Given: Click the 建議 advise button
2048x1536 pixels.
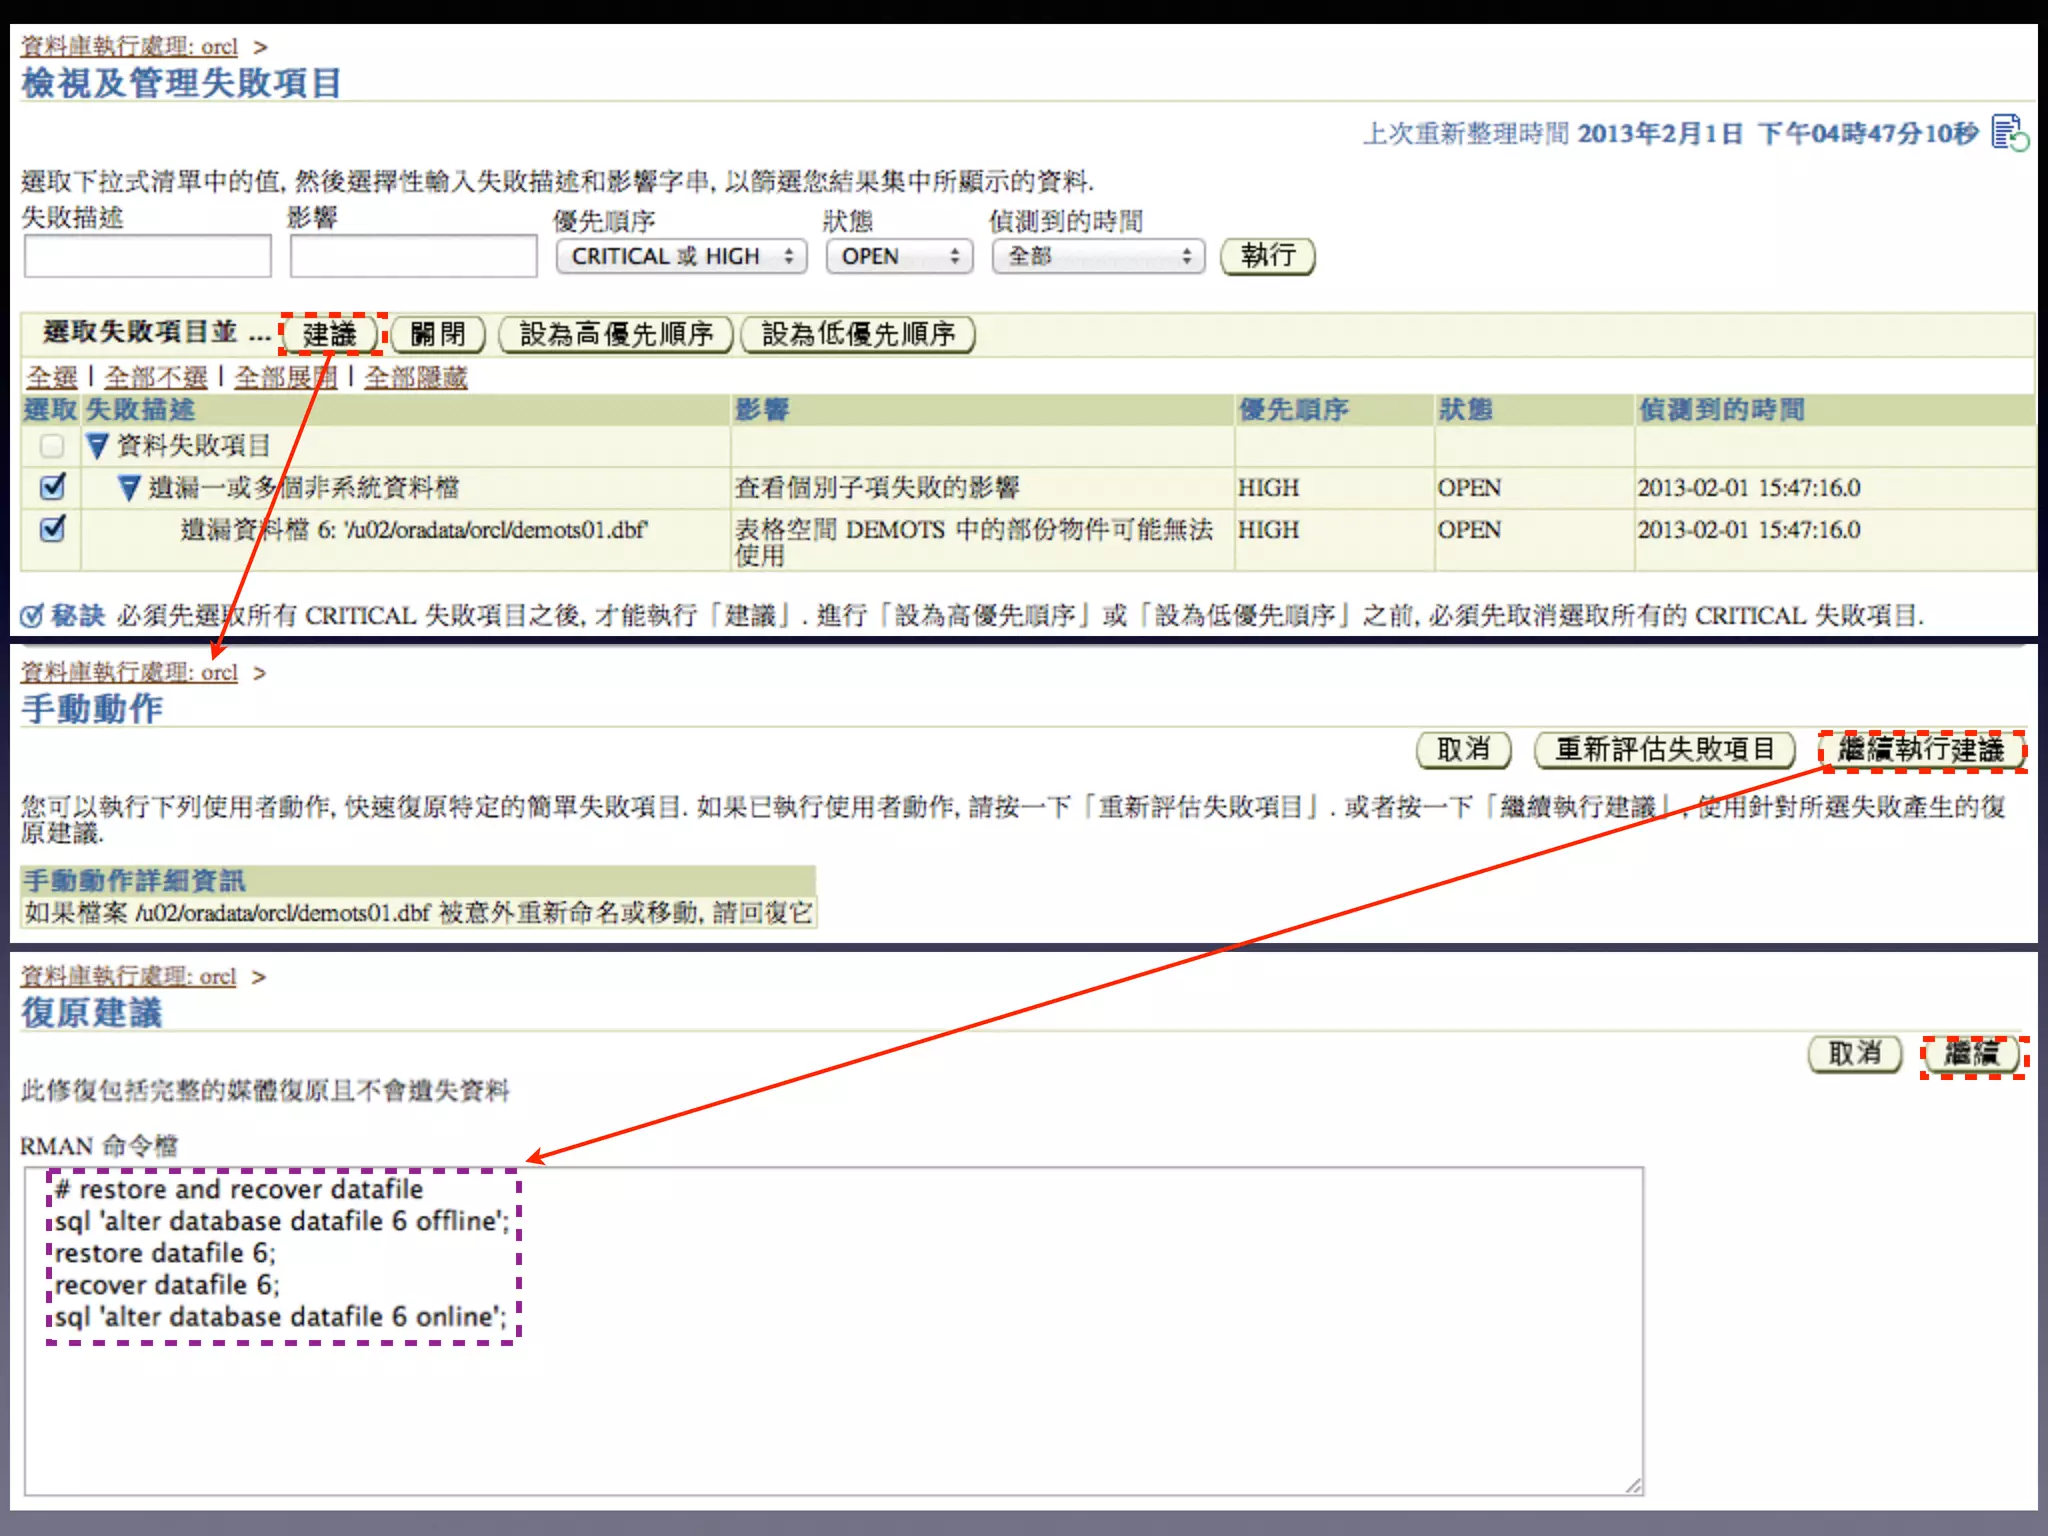Looking at the screenshot, I should 330,334.
